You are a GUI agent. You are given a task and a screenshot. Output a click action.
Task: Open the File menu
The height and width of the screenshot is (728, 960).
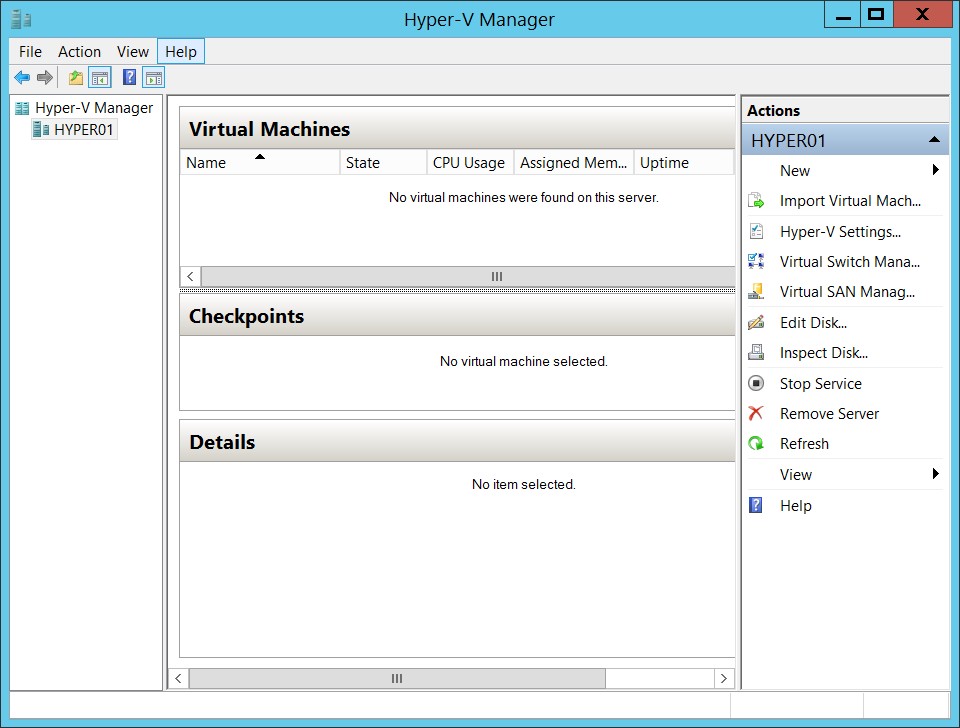[30, 52]
